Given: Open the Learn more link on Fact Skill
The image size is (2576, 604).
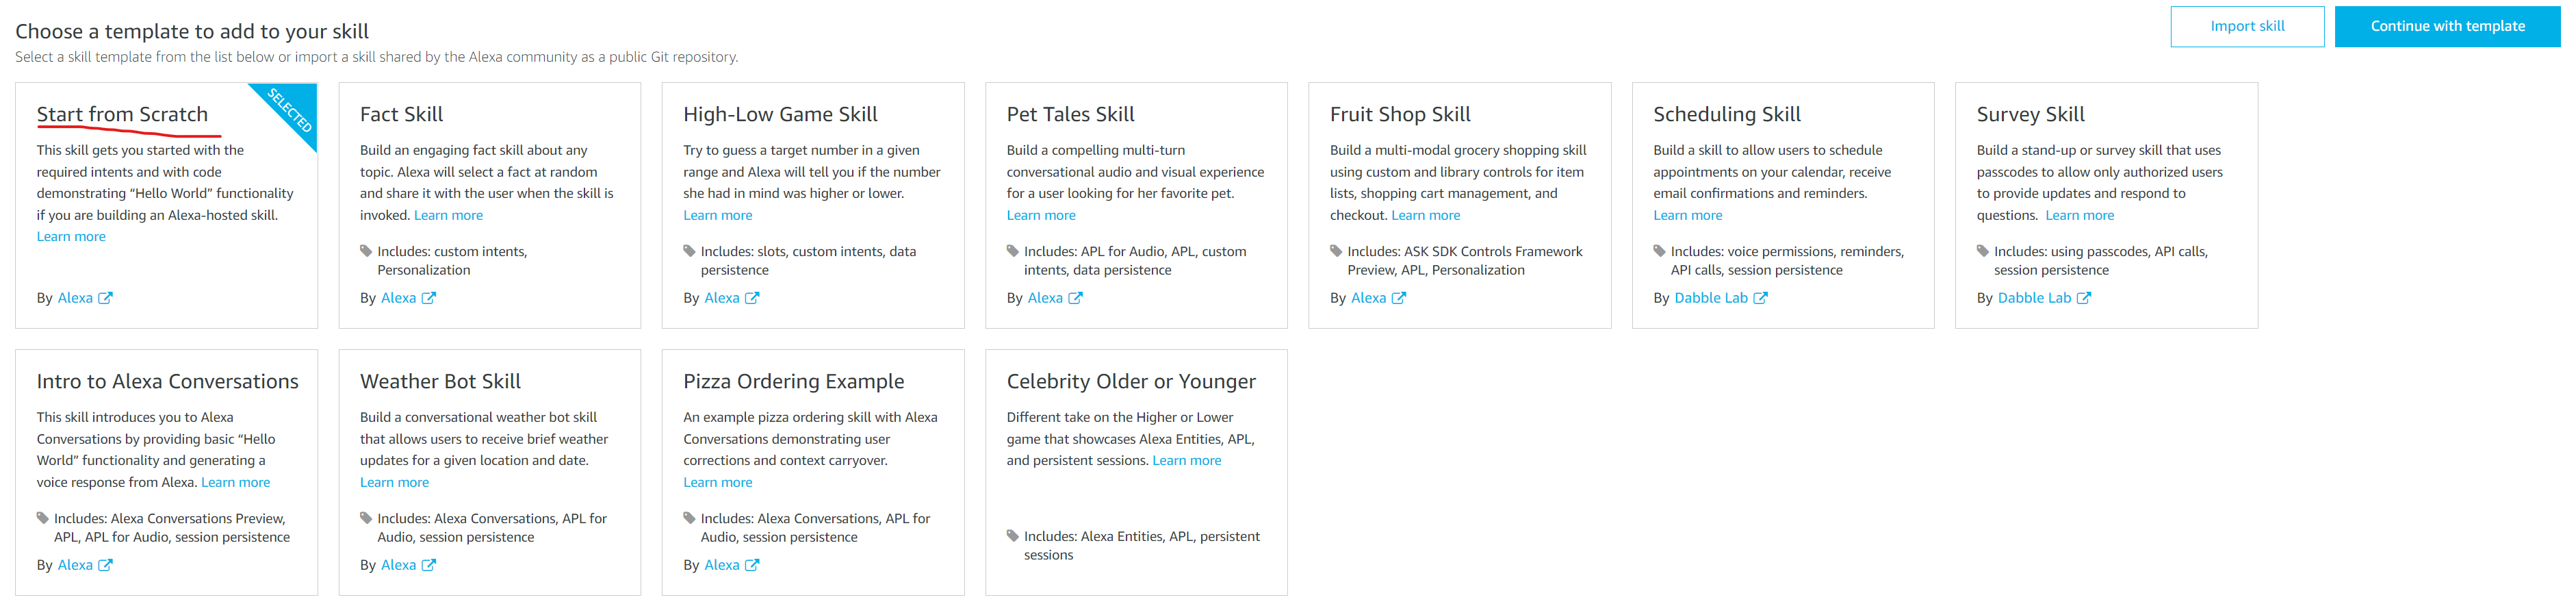Looking at the screenshot, I should click(x=448, y=214).
